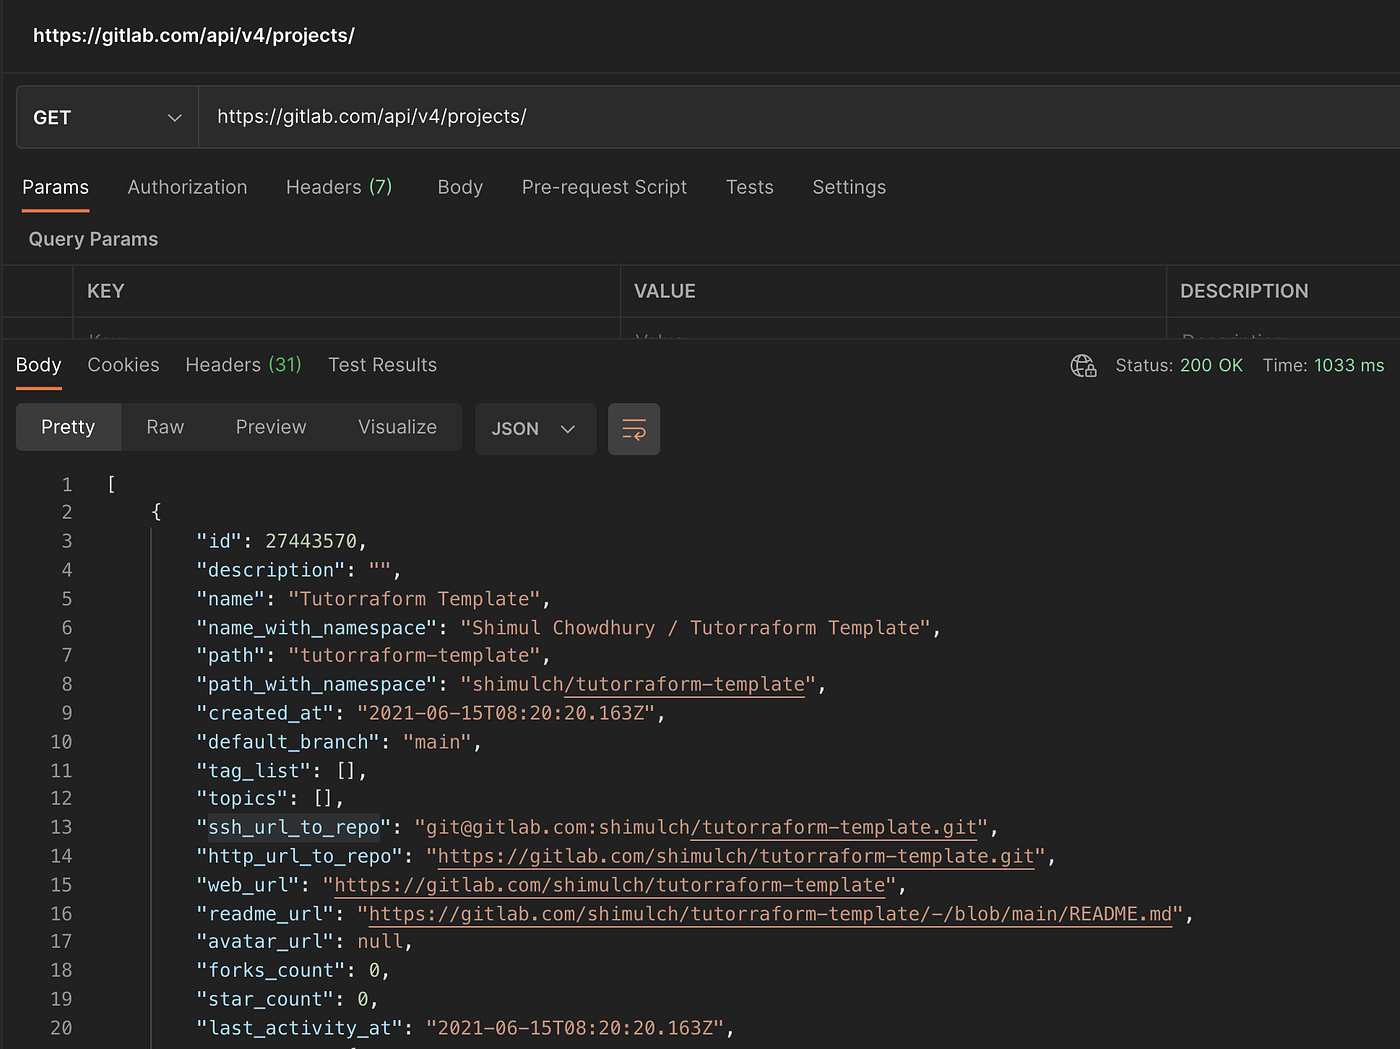Show the Headers (7) request tab
This screenshot has height=1049, width=1400.
point(339,187)
